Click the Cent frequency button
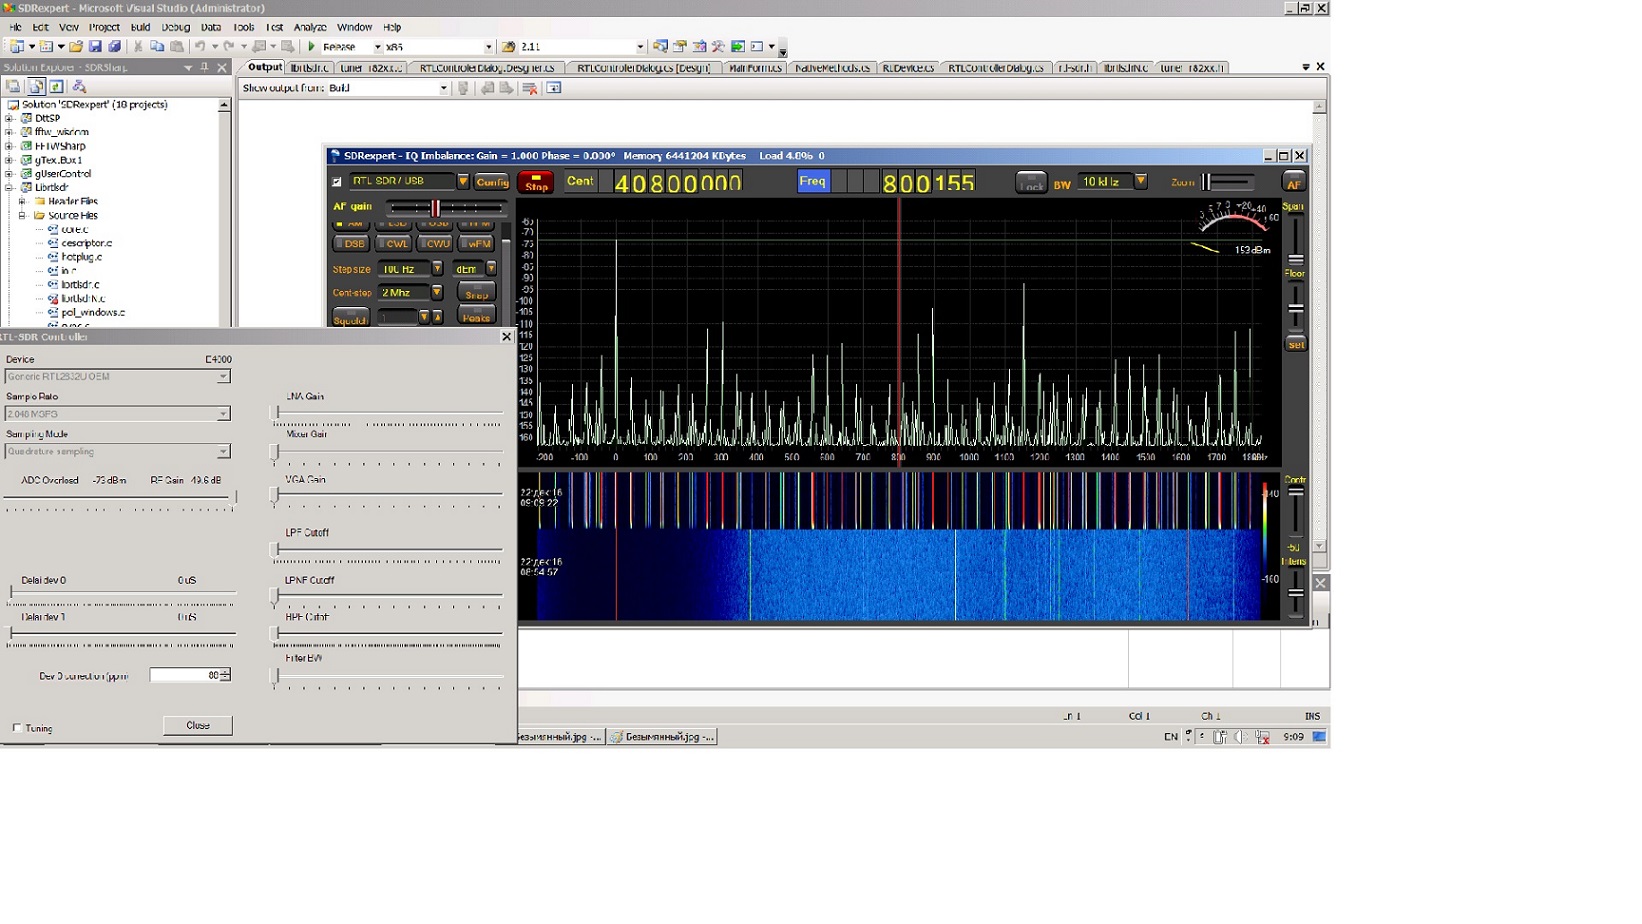Image resolution: width=1642 pixels, height=924 pixels. [x=580, y=181]
